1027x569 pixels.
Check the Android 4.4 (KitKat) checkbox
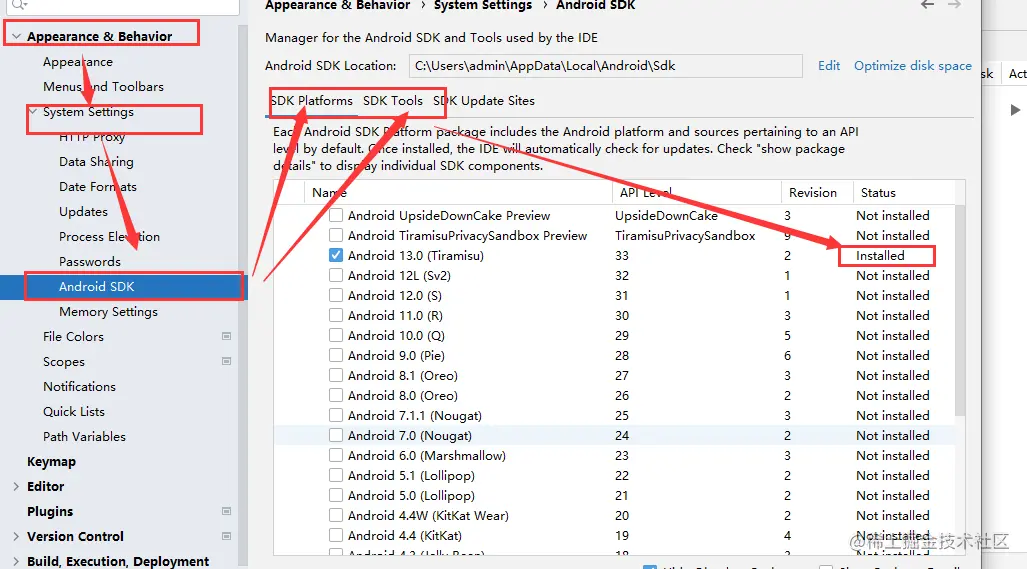click(x=336, y=536)
